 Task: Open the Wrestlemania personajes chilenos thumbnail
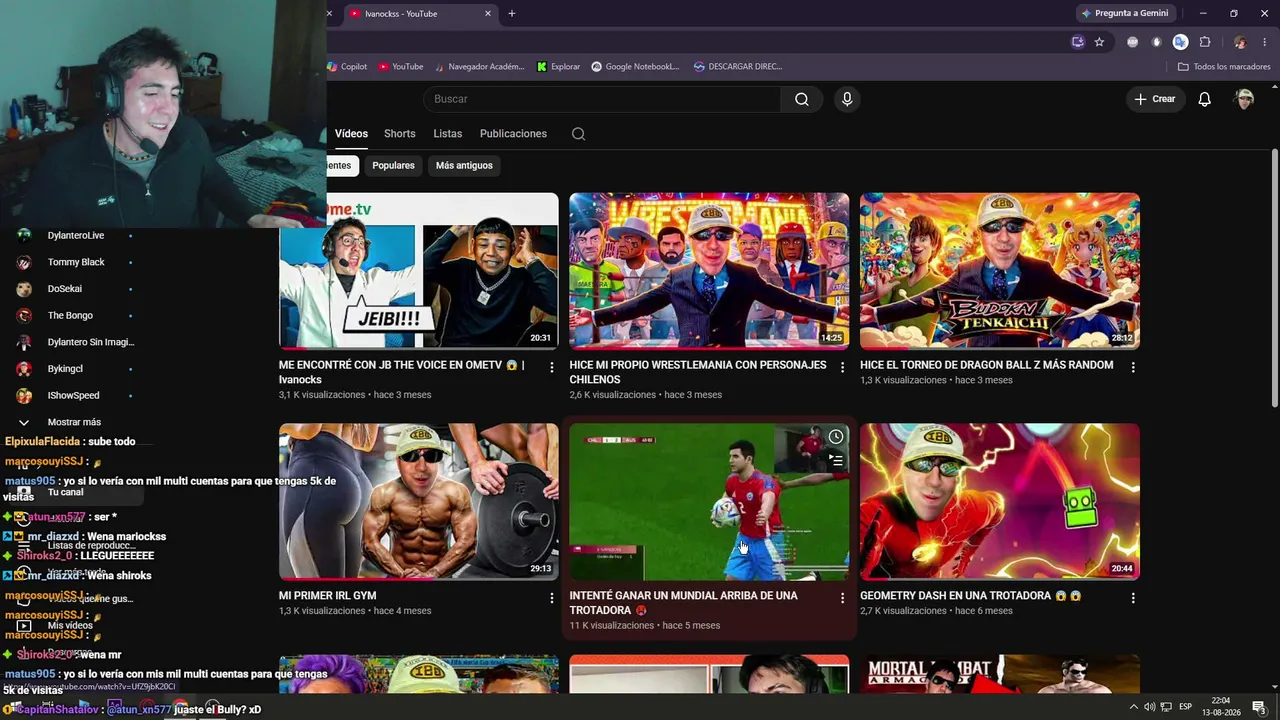709,270
